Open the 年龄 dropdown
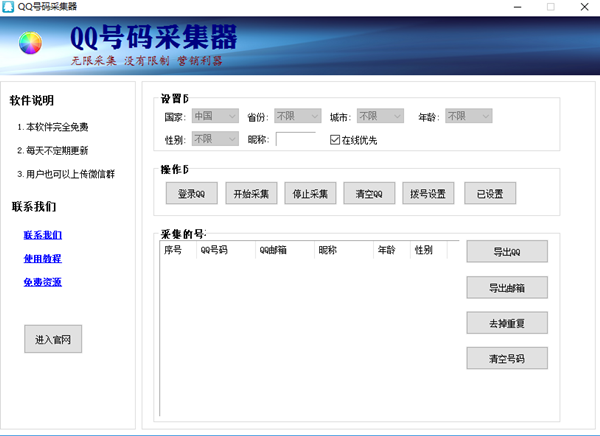This screenshot has height=436, width=600. pos(469,116)
